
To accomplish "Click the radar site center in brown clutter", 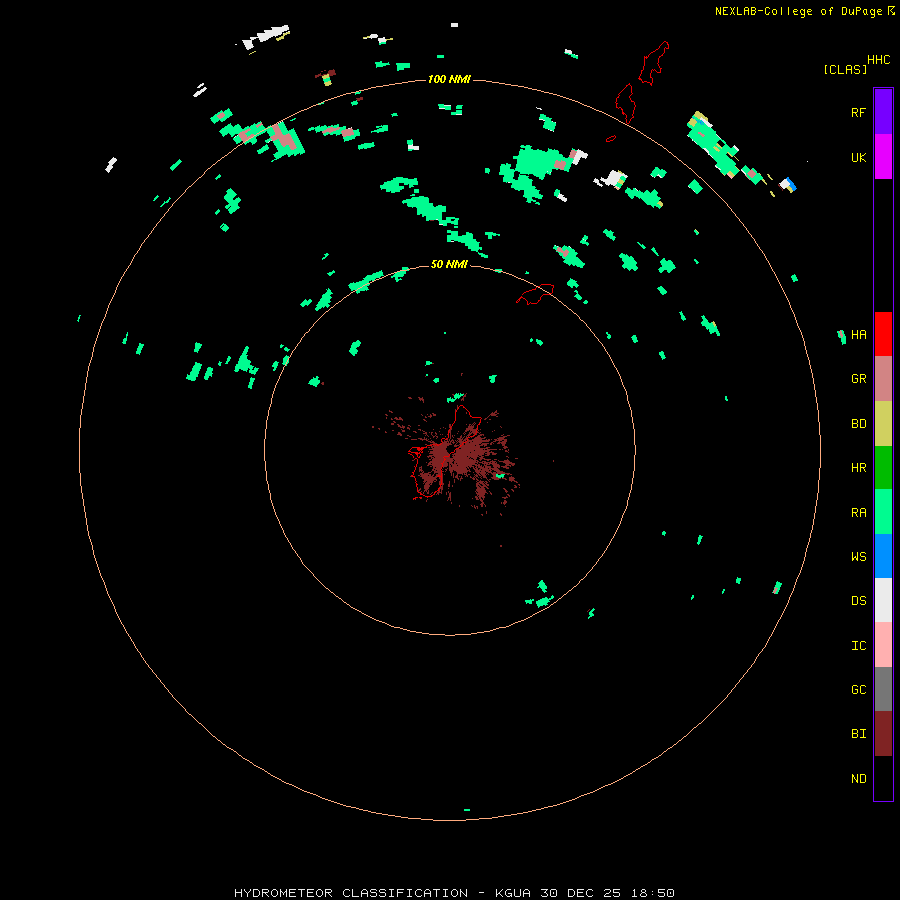I will pos(450,449).
